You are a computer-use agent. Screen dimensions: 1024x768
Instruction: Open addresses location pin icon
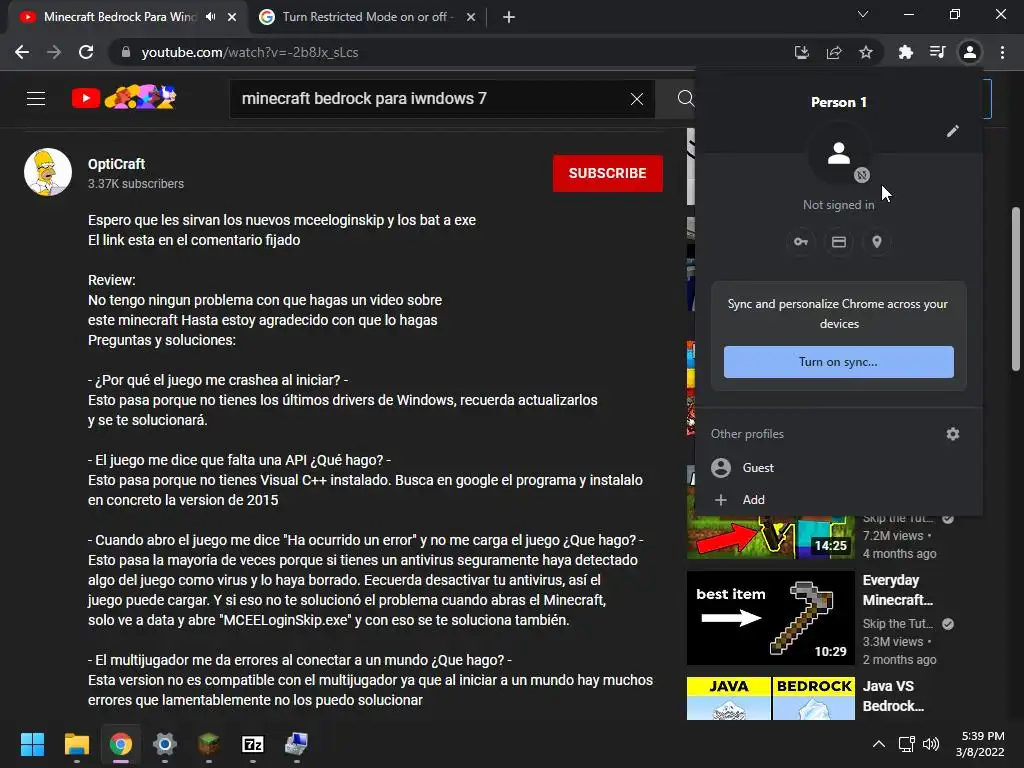point(877,242)
